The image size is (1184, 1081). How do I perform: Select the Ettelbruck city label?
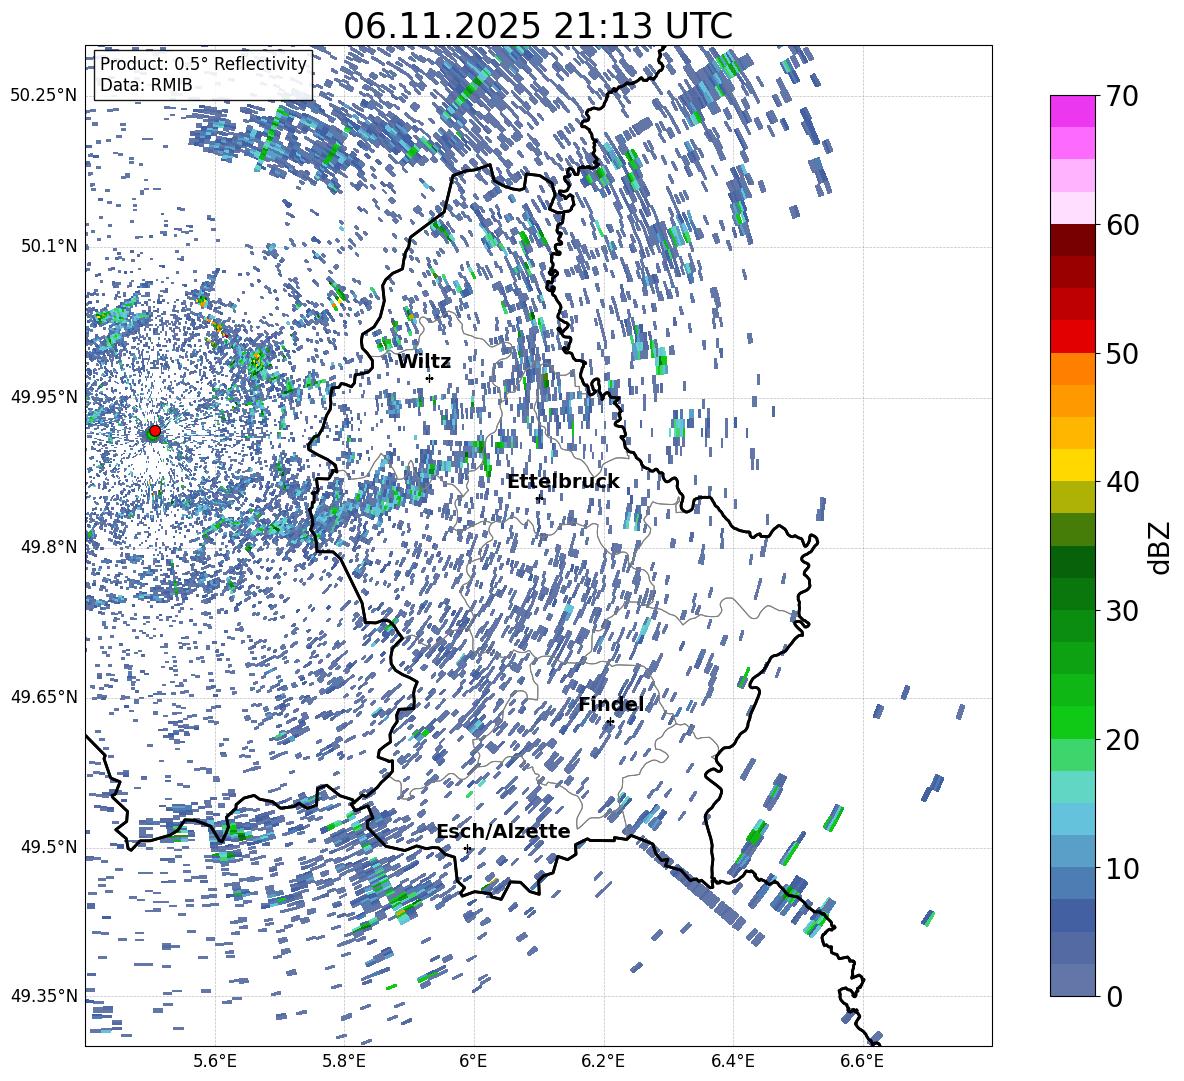pyautogui.click(x=562, y=482)
